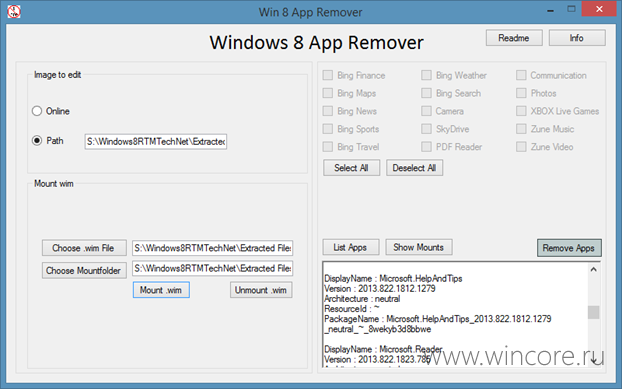Click the 'ResourceId : ~' log line
This screenshot has width=622, height=389.
pos(351,309)
